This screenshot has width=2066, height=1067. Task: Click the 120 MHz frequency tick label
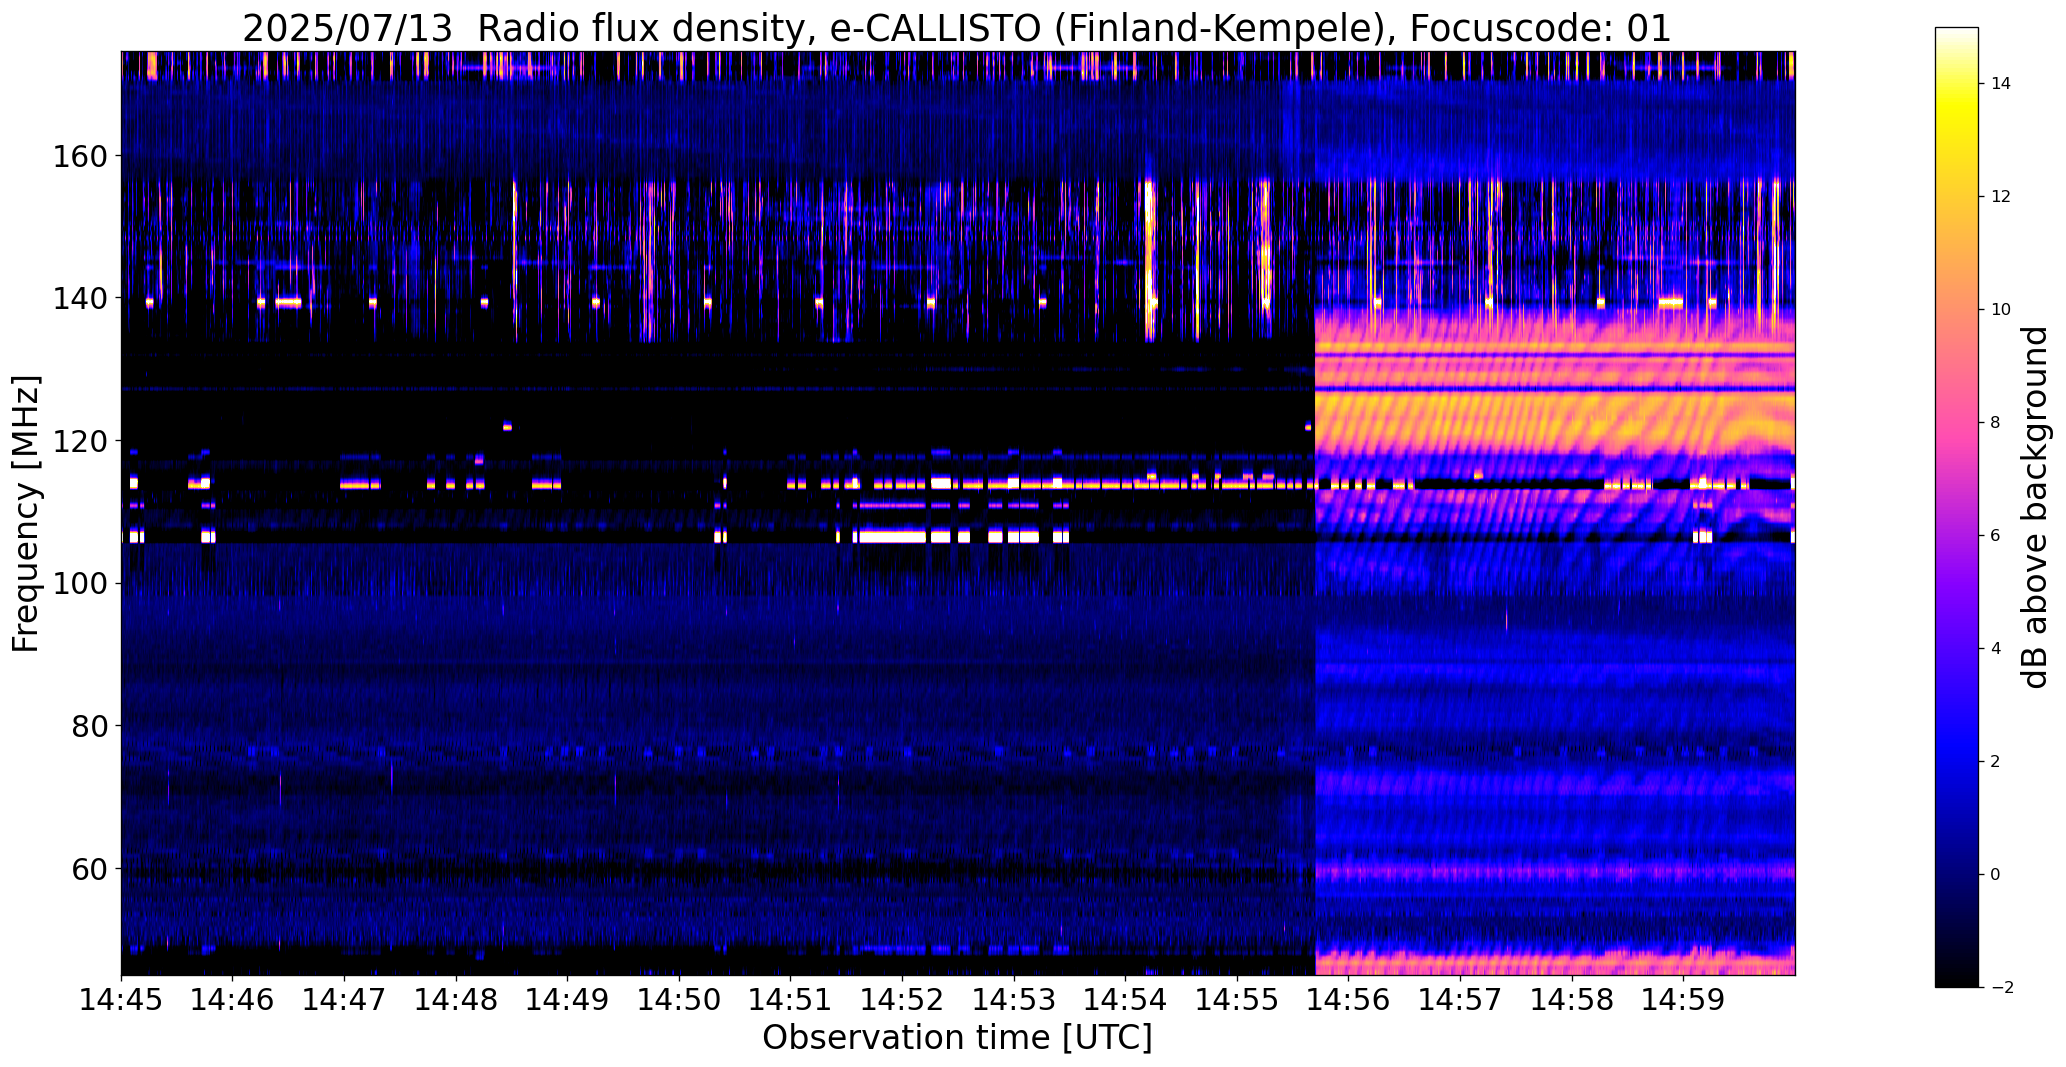[81, 441]
